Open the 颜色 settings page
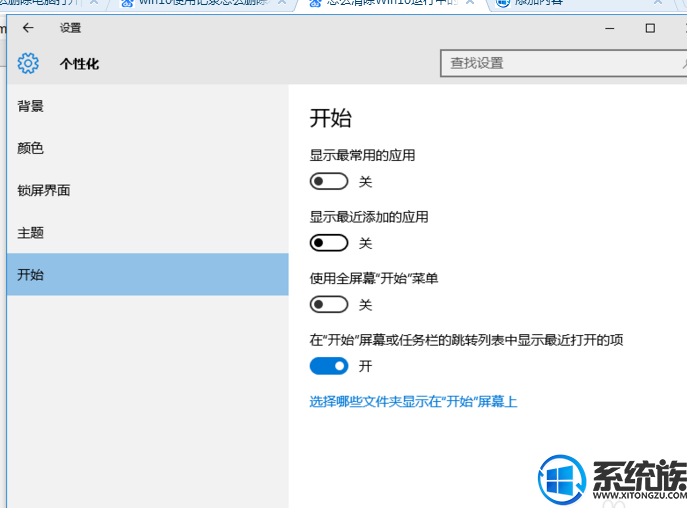Screen dimensions: 687x508 pyautogui.click(x=148, y=148)
